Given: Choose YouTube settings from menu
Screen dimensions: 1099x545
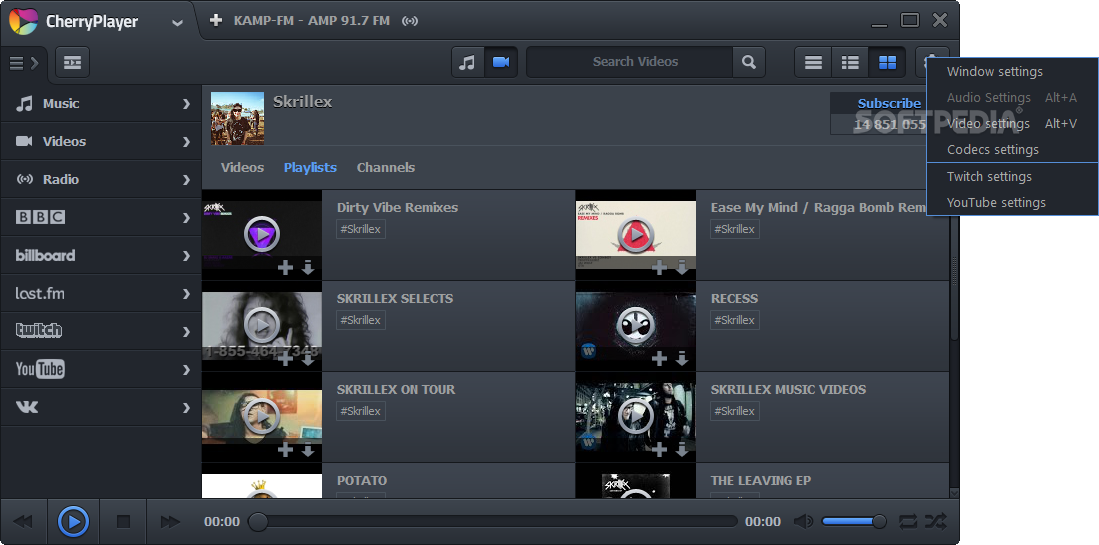Looking at the screenshot, I should [1013, 202].
